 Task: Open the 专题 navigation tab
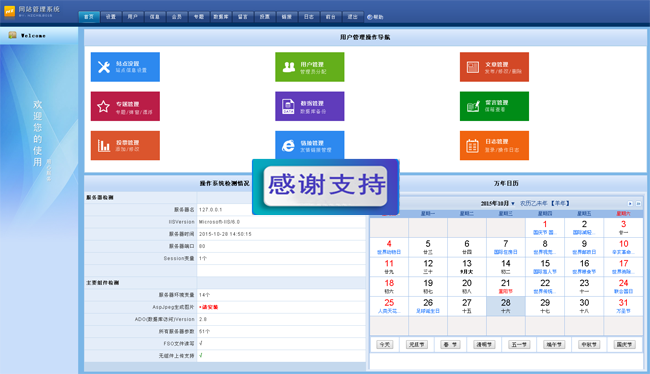[x=199, y=17]
